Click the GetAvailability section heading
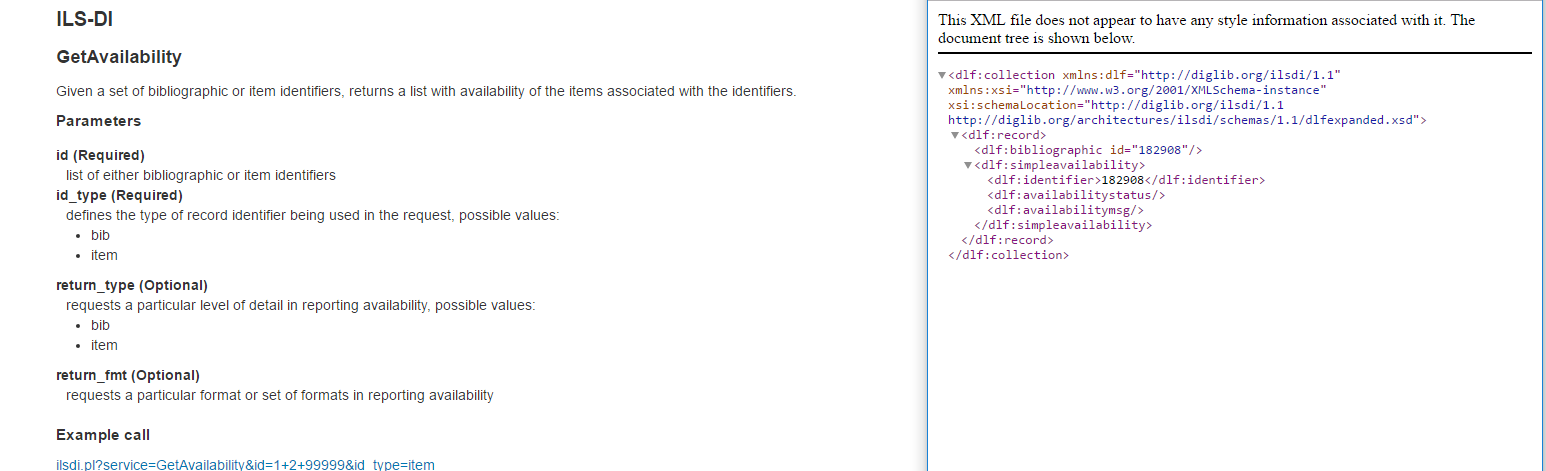The image size is (1546, 471). [x=119, y=57]
